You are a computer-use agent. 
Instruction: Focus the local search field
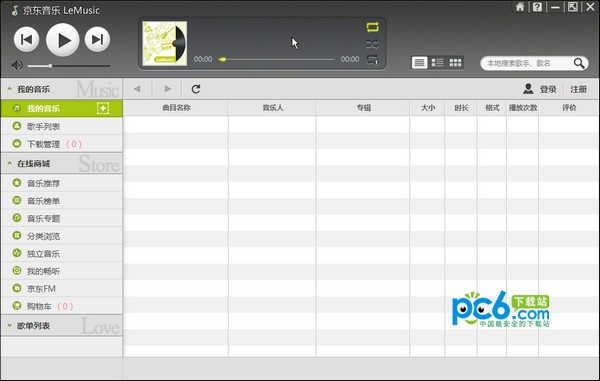(x=528, y=63)
